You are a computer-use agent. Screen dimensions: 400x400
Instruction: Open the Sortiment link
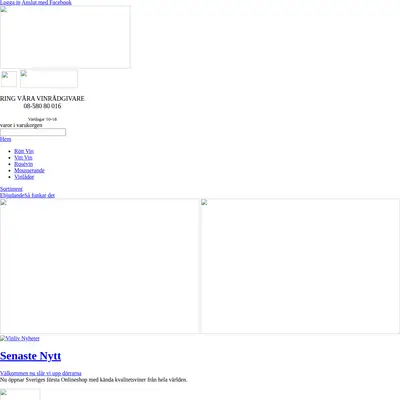pos(11,189)
